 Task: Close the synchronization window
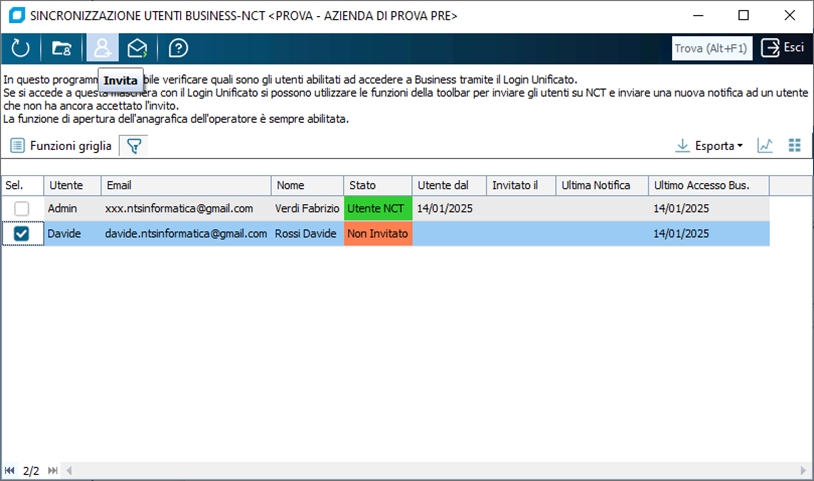click(x=790, y=15)
